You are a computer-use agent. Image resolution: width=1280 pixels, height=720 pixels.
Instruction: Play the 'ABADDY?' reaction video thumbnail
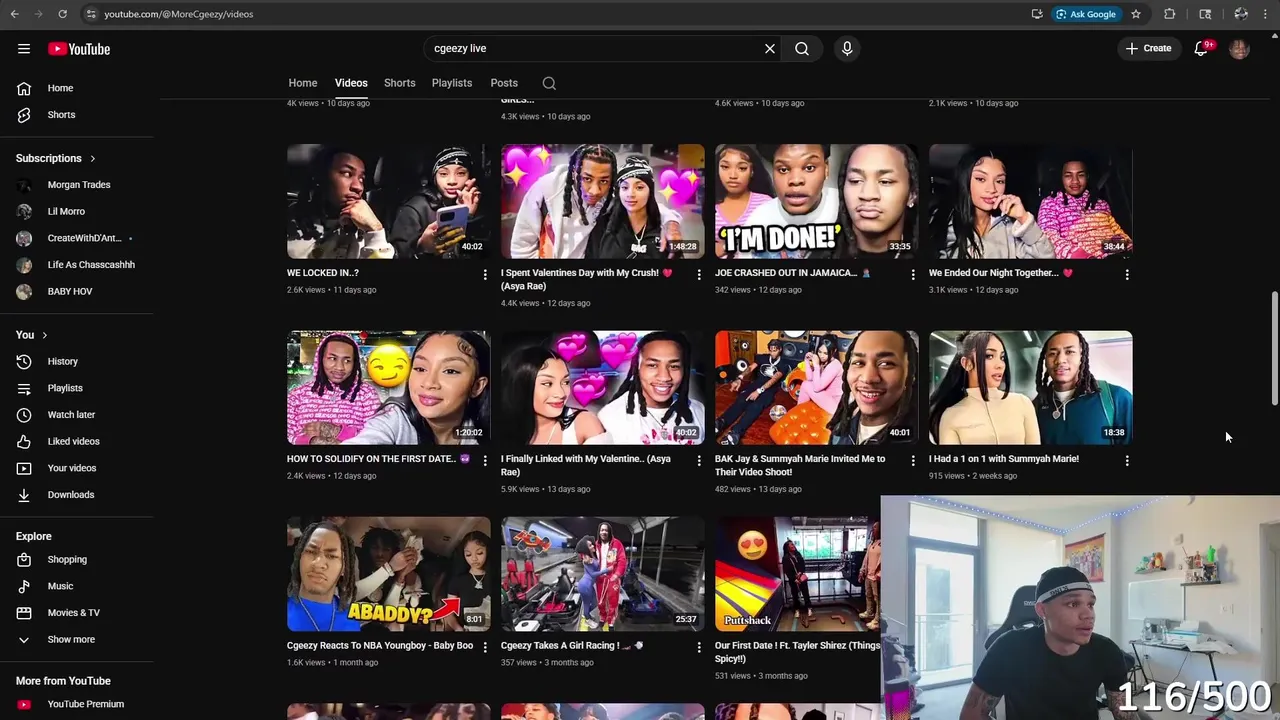389,574
